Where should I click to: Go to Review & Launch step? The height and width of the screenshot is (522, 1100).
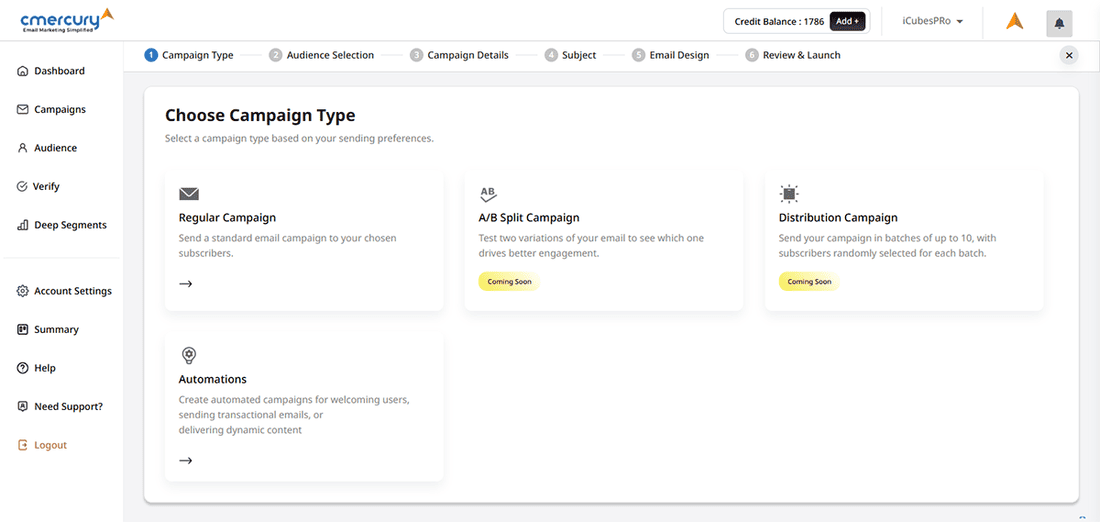point(800,55)
